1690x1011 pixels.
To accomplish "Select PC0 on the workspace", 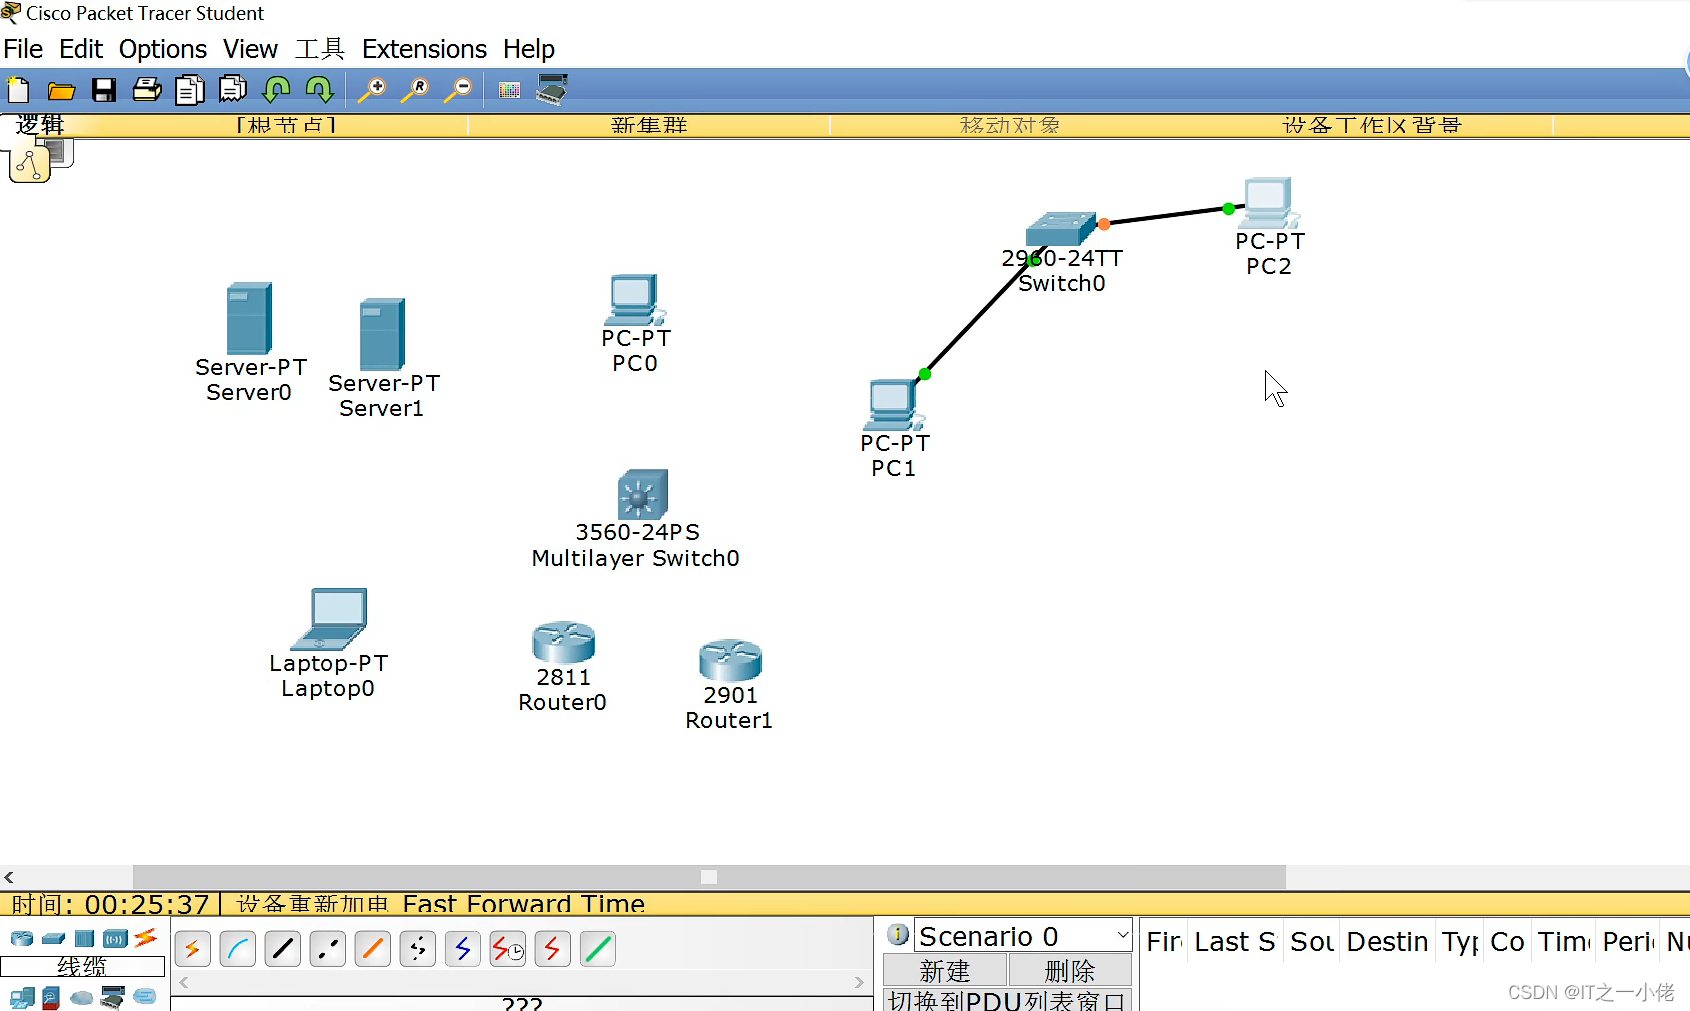I will 634,300.
